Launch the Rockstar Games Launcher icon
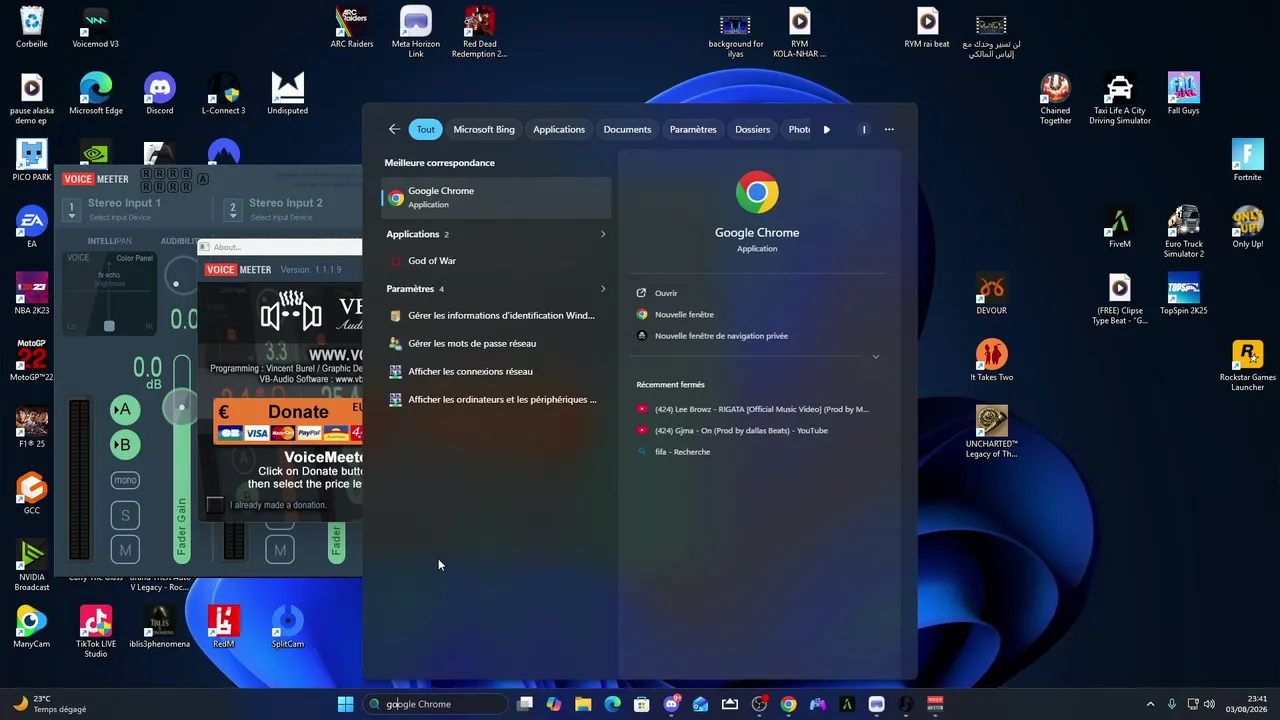The image size is (1280, 720). 1247,366
